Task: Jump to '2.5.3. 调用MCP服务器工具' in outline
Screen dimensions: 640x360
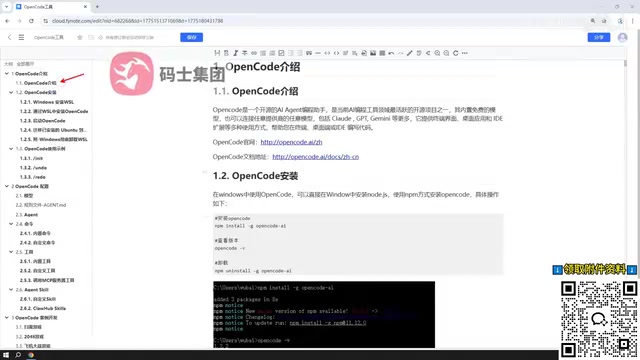Action: click(x=47, y=280)
